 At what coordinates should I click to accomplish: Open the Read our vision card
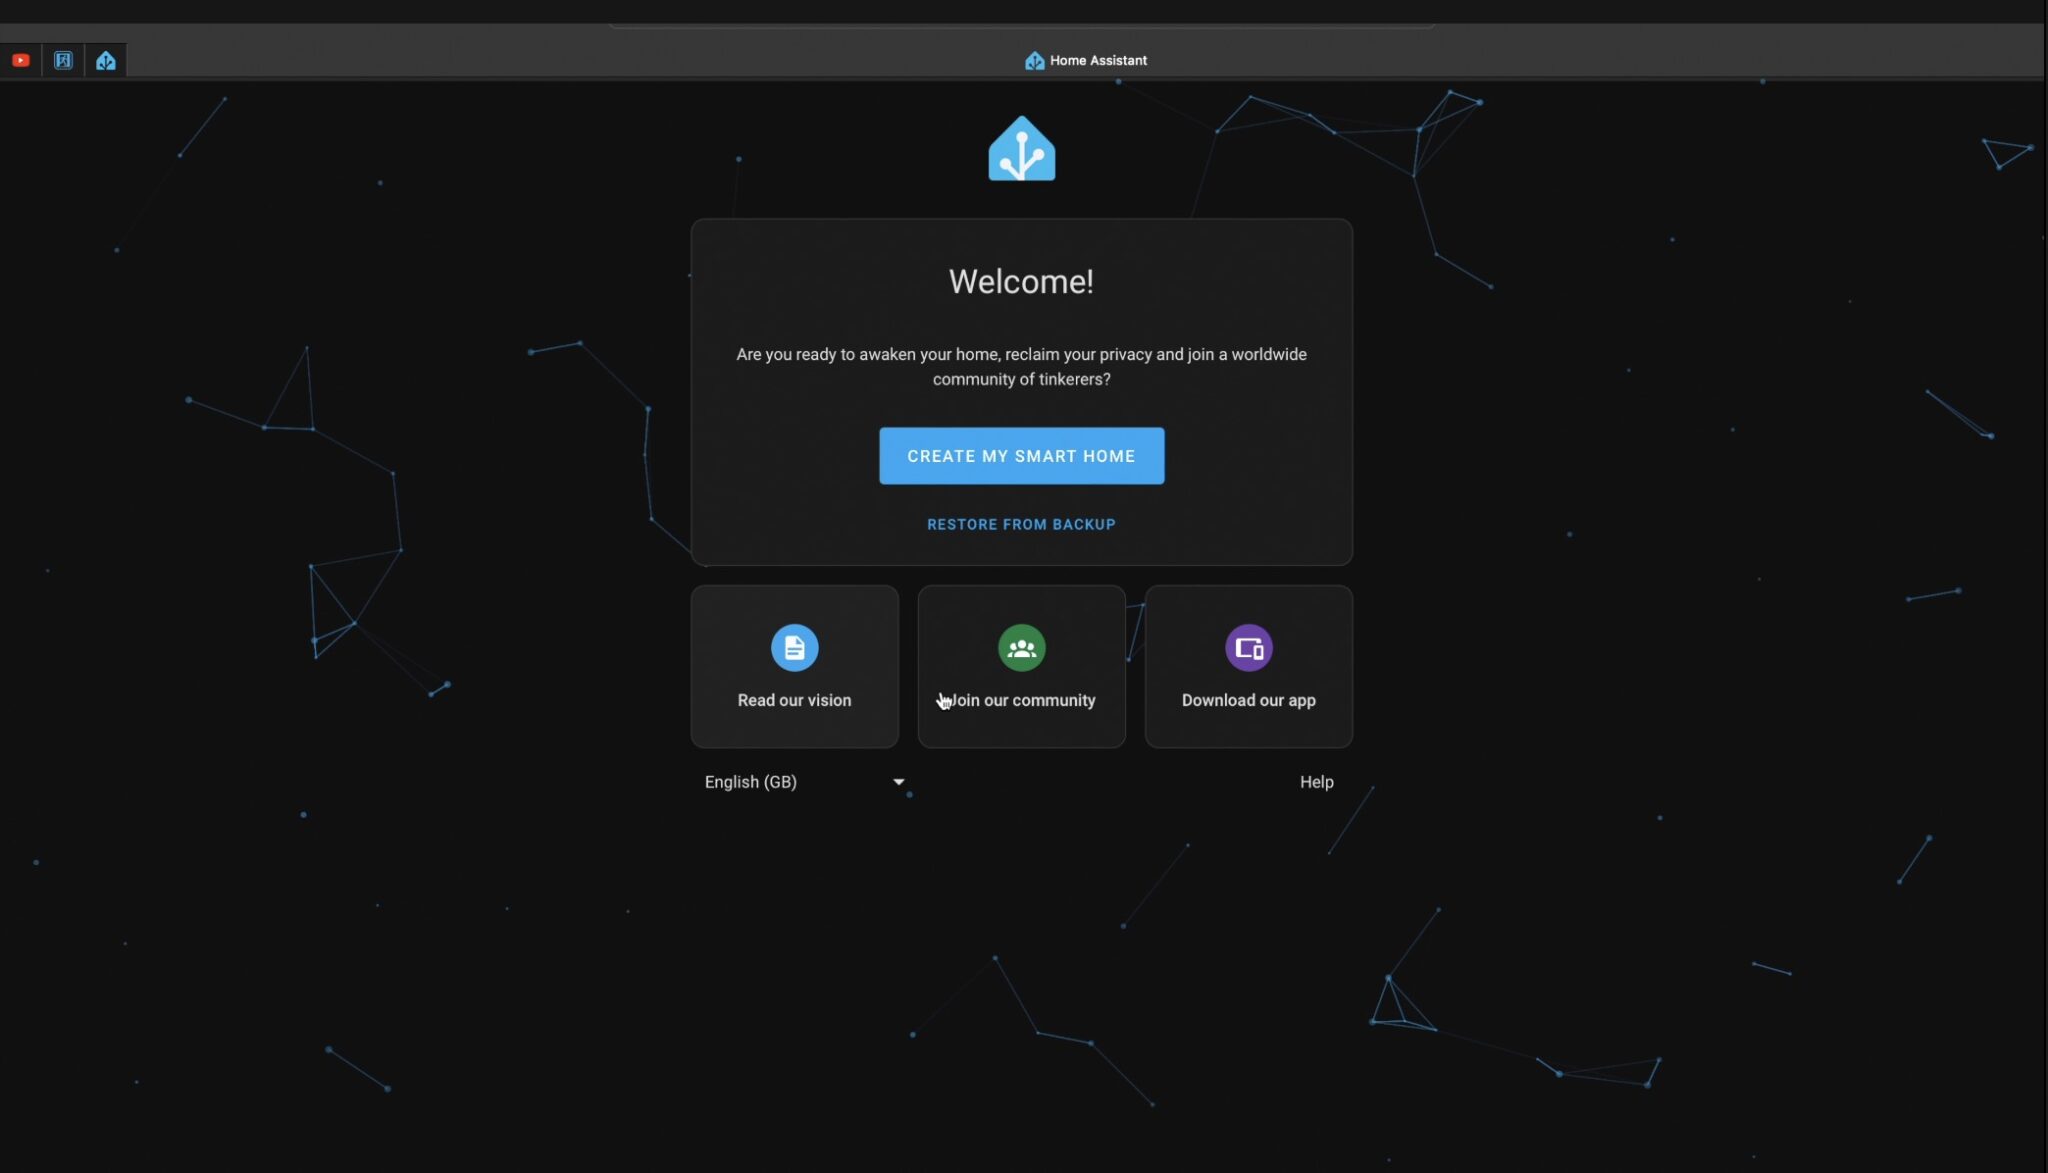click(x=793, y=666)
